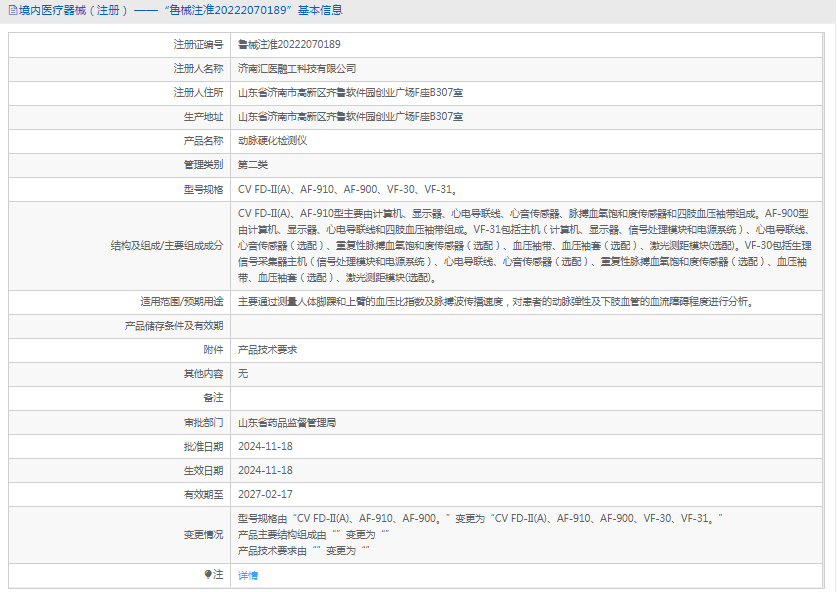The width and height of the screenshot is (837, 592).
Task: Click the 批准日期 label
Action: [203, 447]
